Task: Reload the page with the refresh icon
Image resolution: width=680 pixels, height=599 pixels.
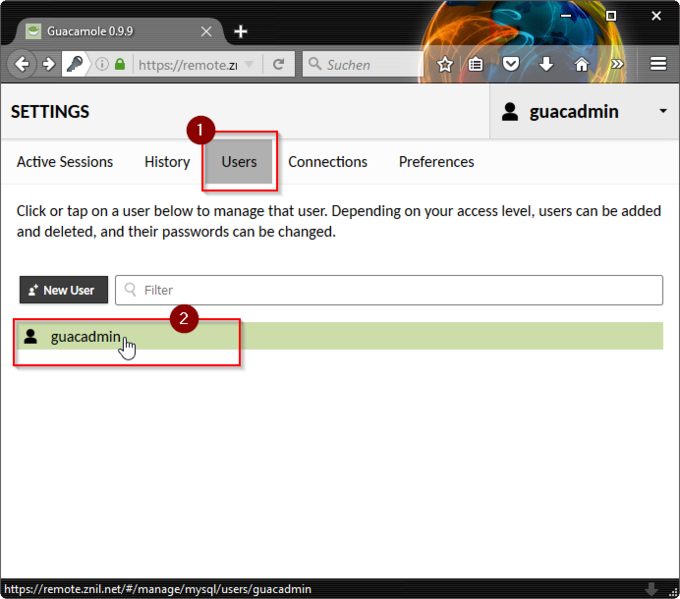Action: pos(279,64)
